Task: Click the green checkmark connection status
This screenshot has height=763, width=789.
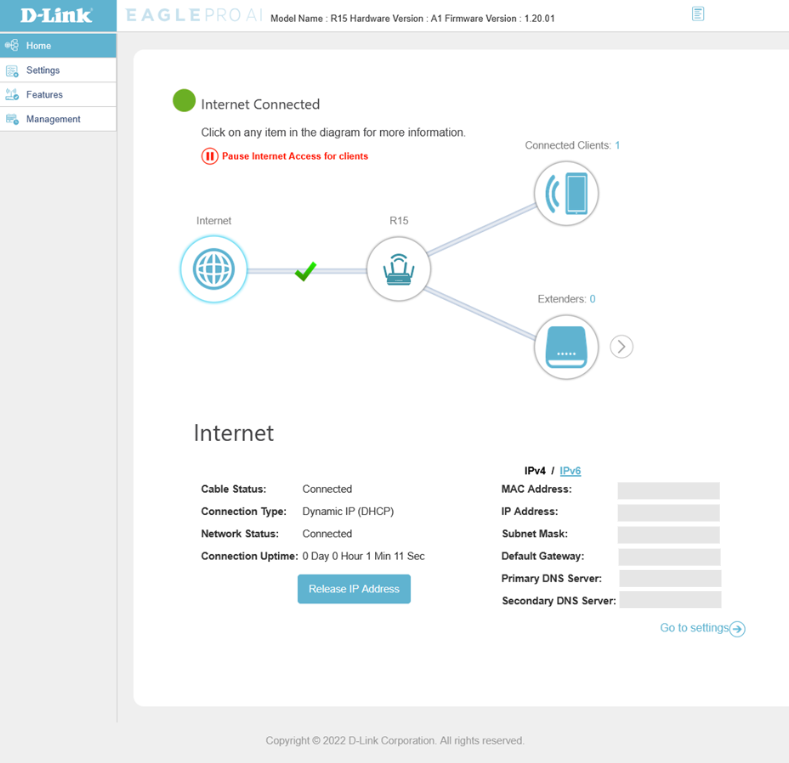Action: click(x=306, y=270)
